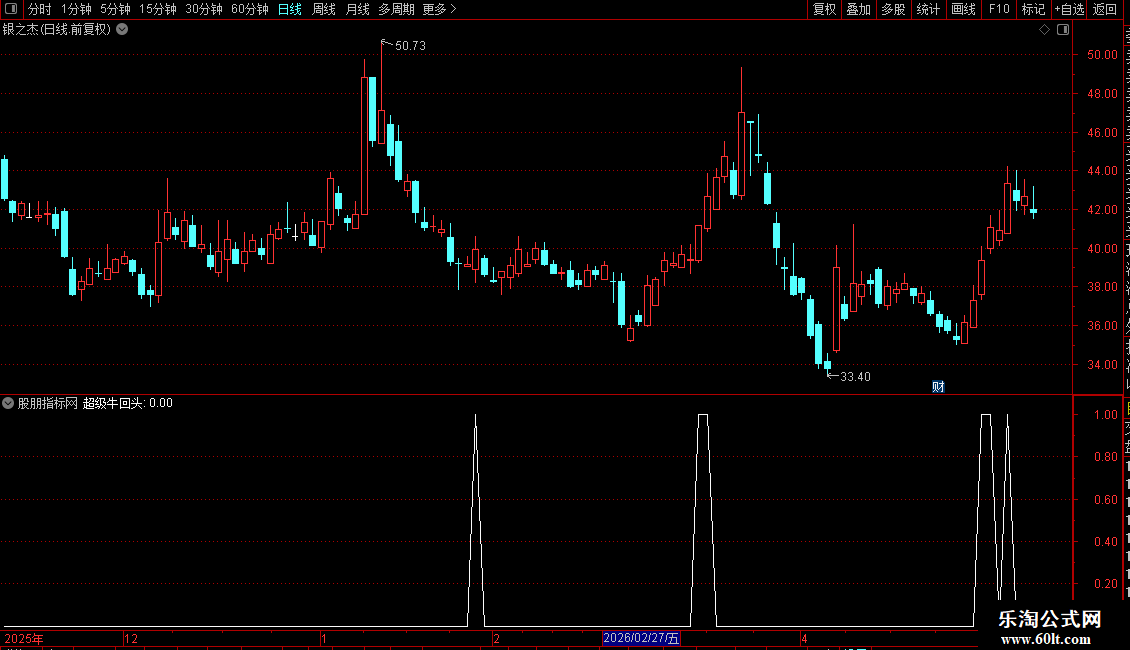Select the 1分钟 period tab
This screenshot has height=650, width=1130.
pyautogui.click(x=76, y=9)
